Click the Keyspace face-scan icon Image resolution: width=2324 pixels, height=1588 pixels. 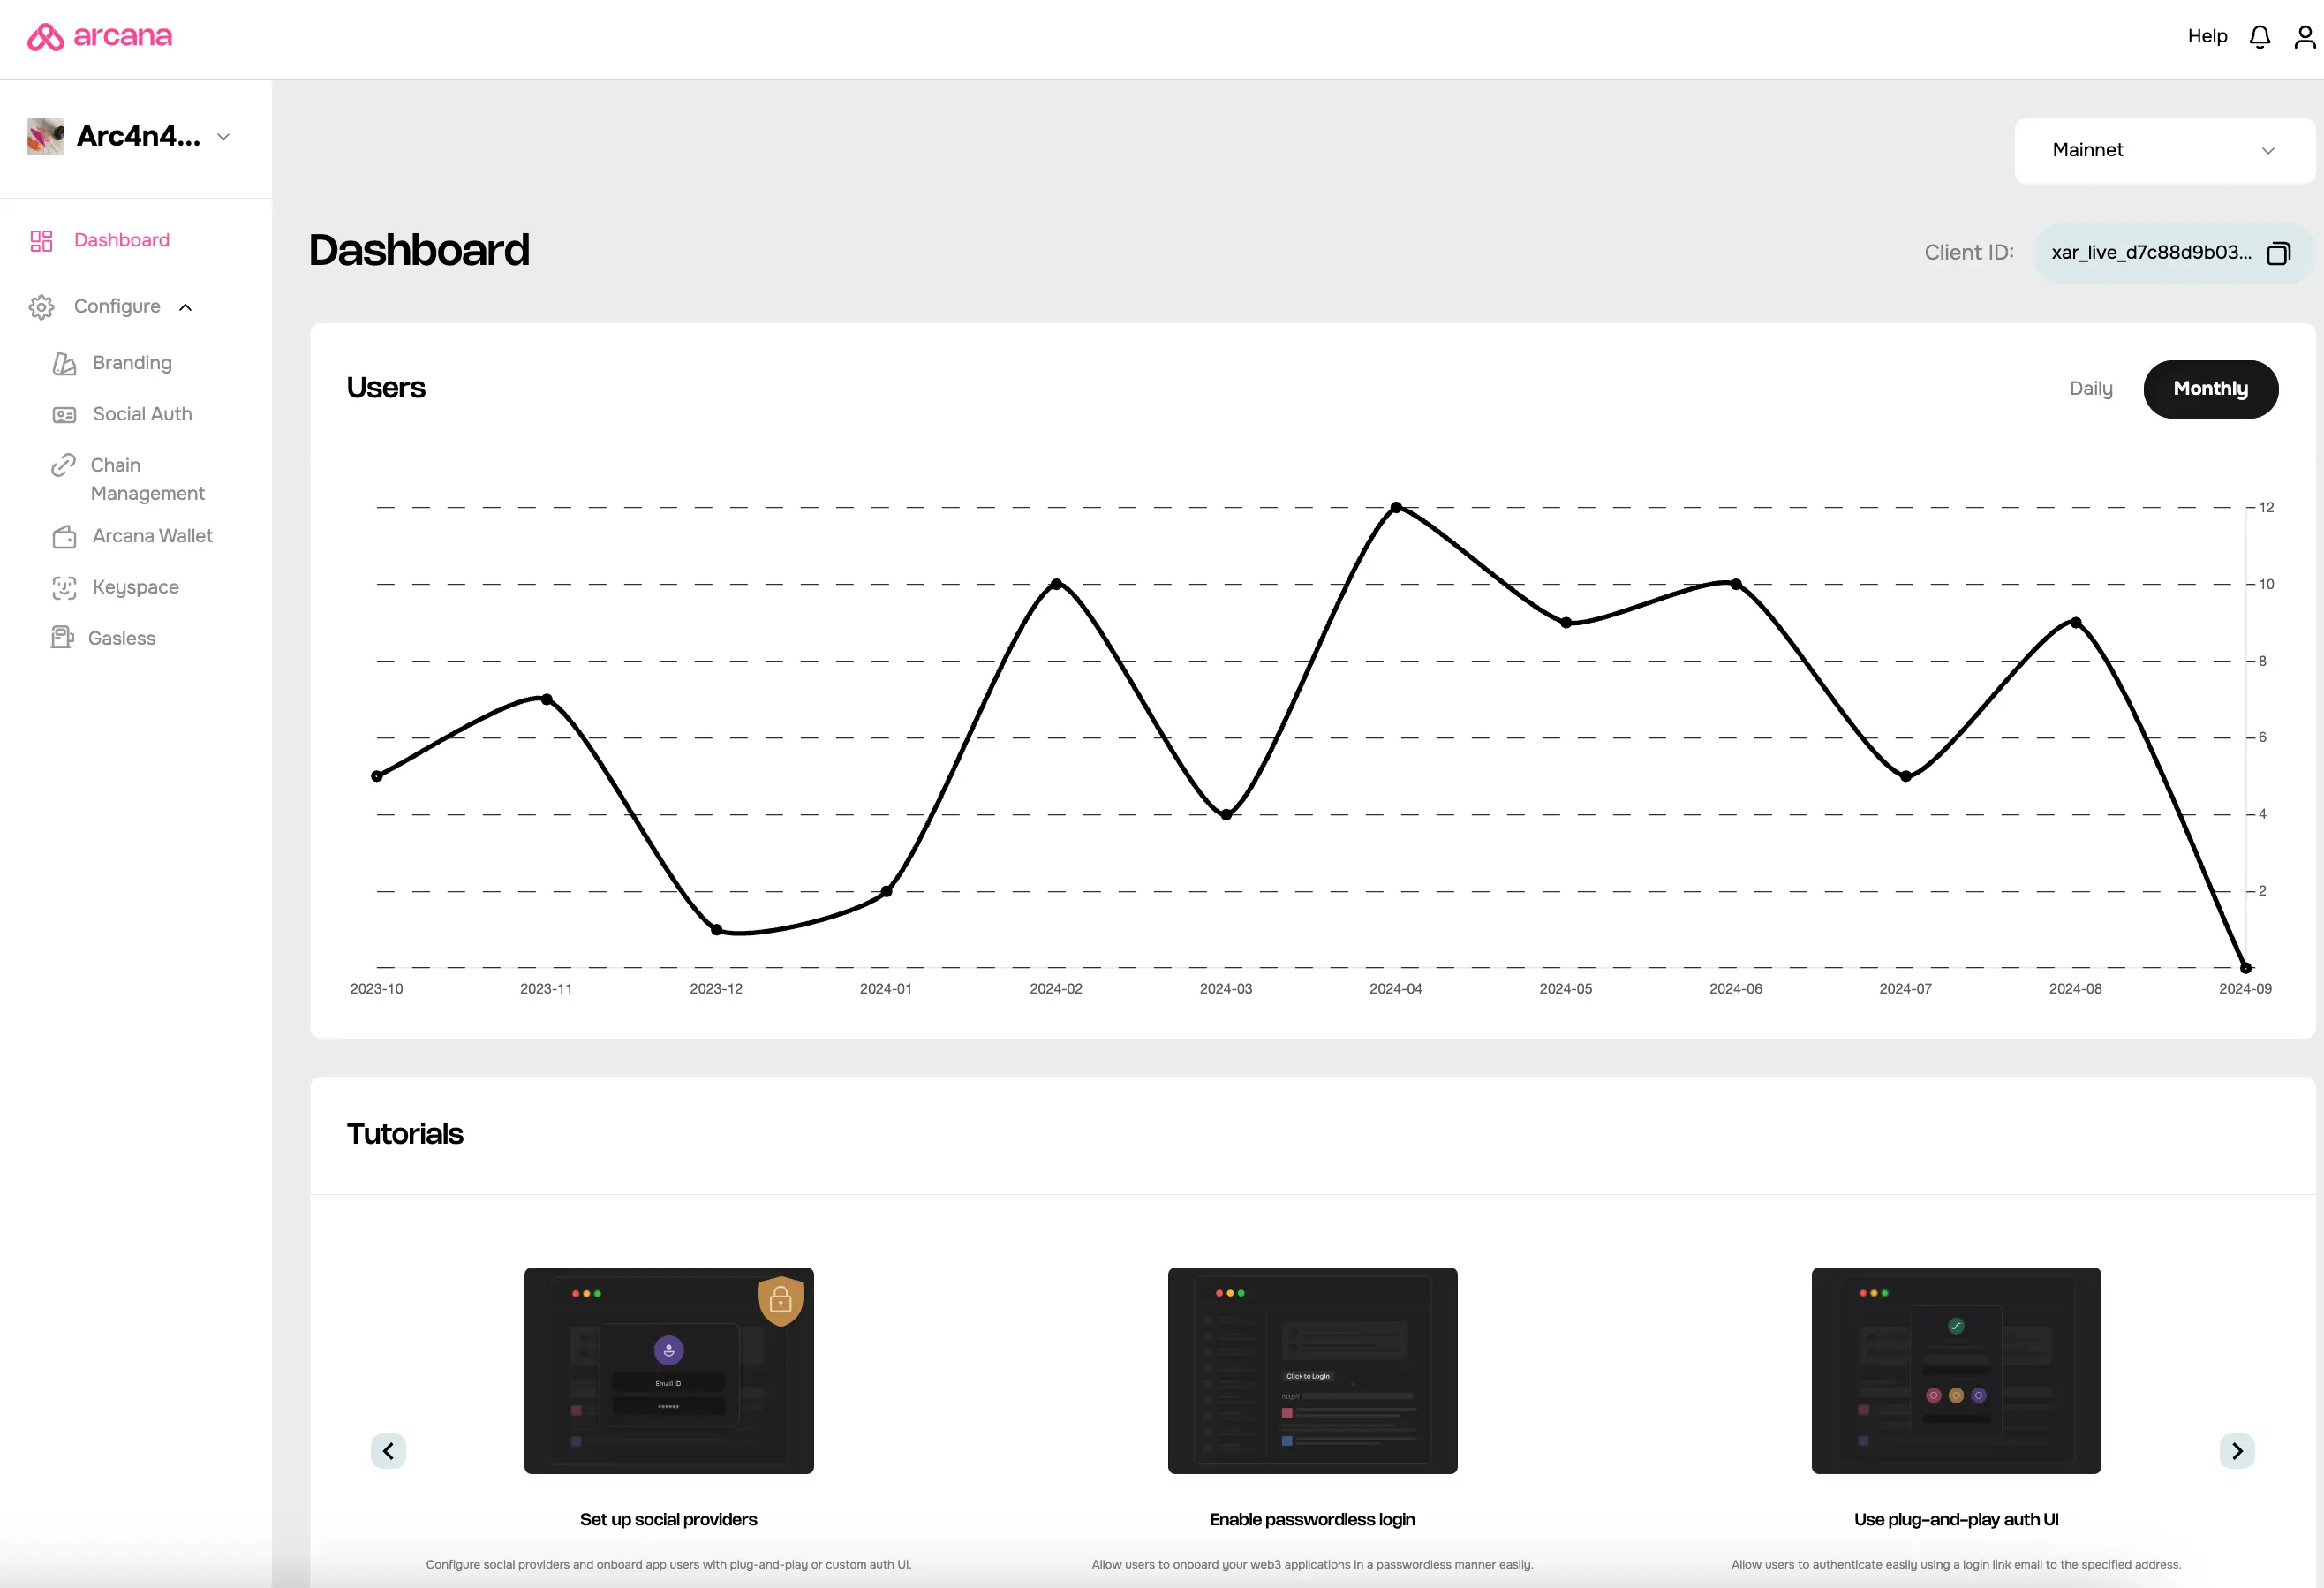tap(64, 588)
